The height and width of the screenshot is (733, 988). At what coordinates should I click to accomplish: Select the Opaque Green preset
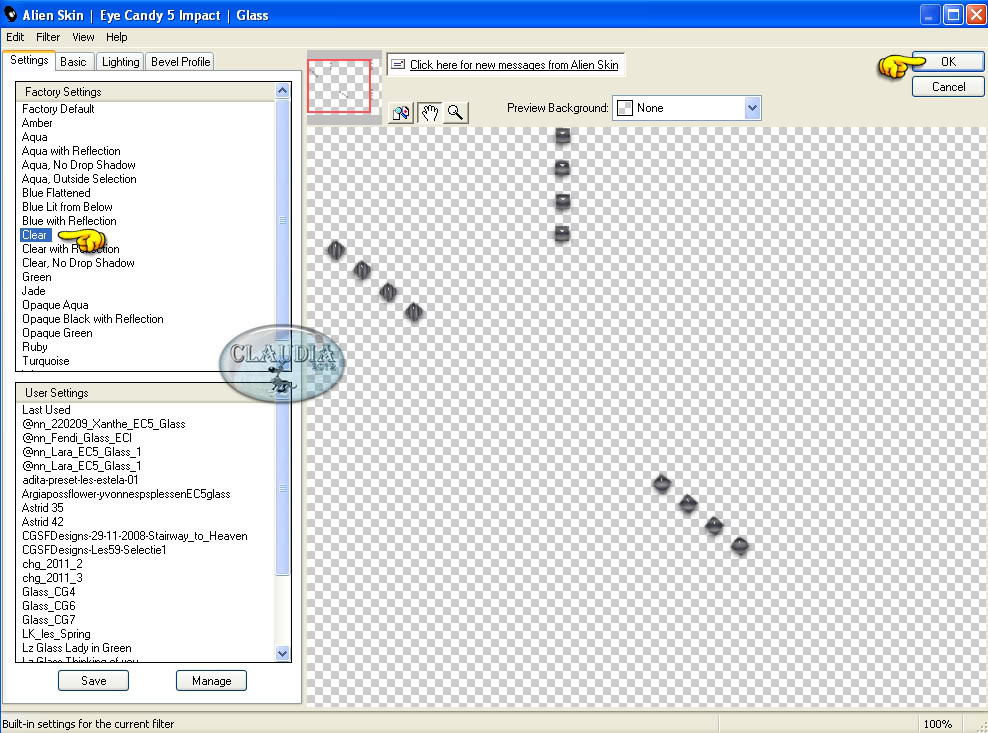click(x=57, y=333)
